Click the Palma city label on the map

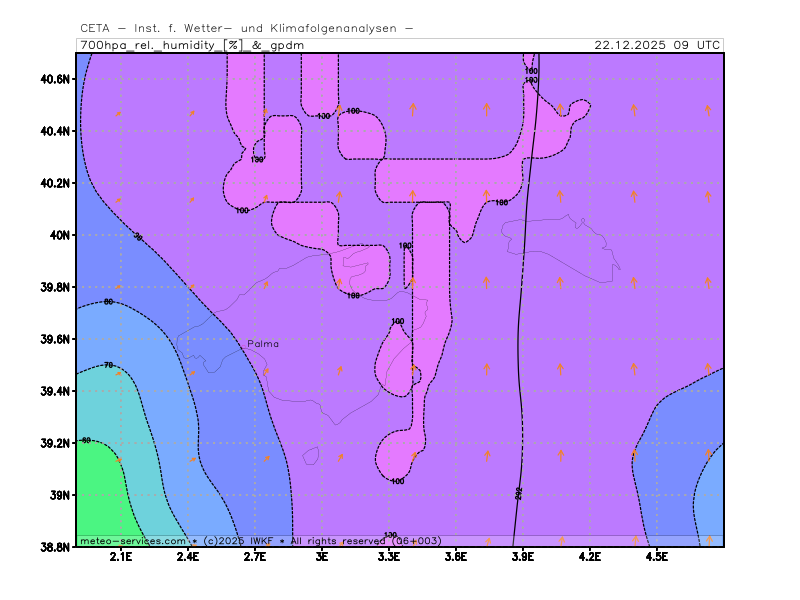click(263, 343)
